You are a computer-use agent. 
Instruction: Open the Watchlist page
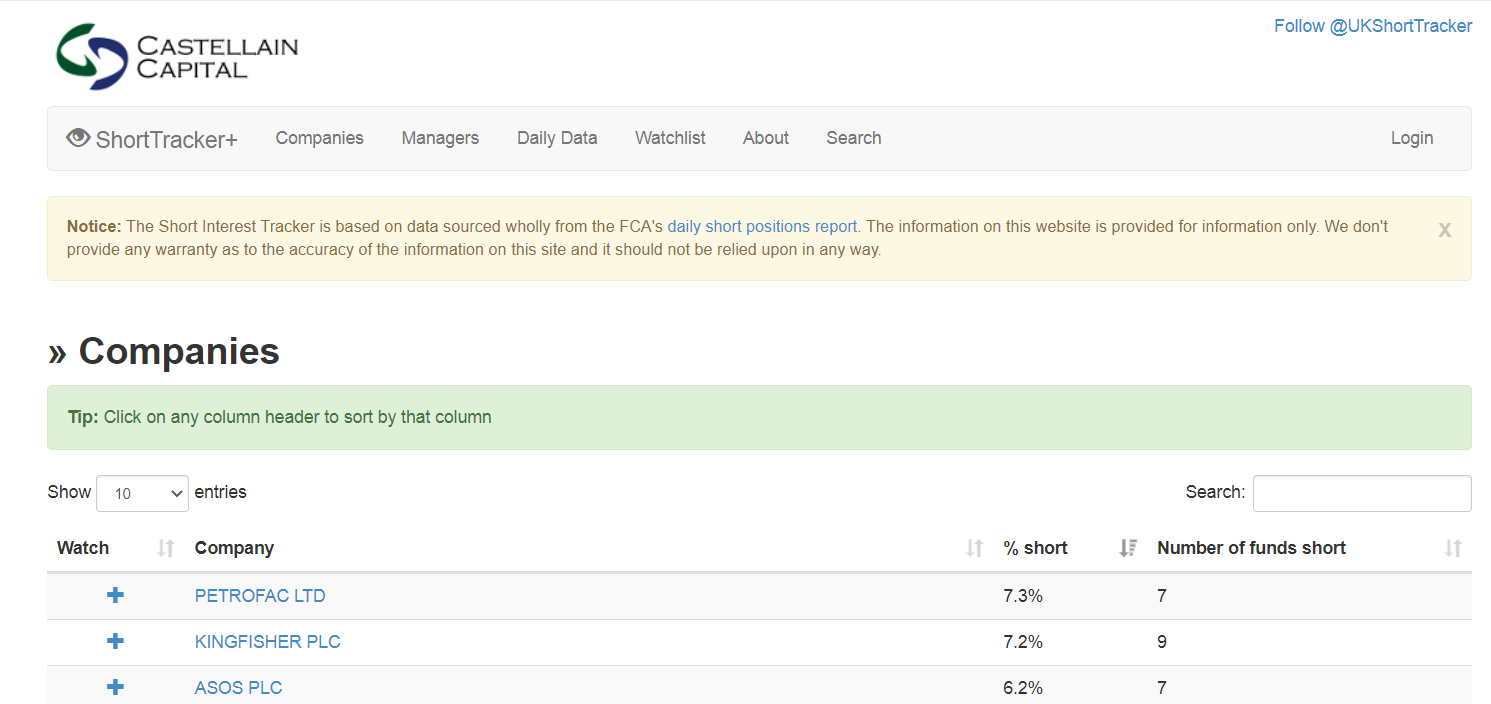[x=670, y=138]
